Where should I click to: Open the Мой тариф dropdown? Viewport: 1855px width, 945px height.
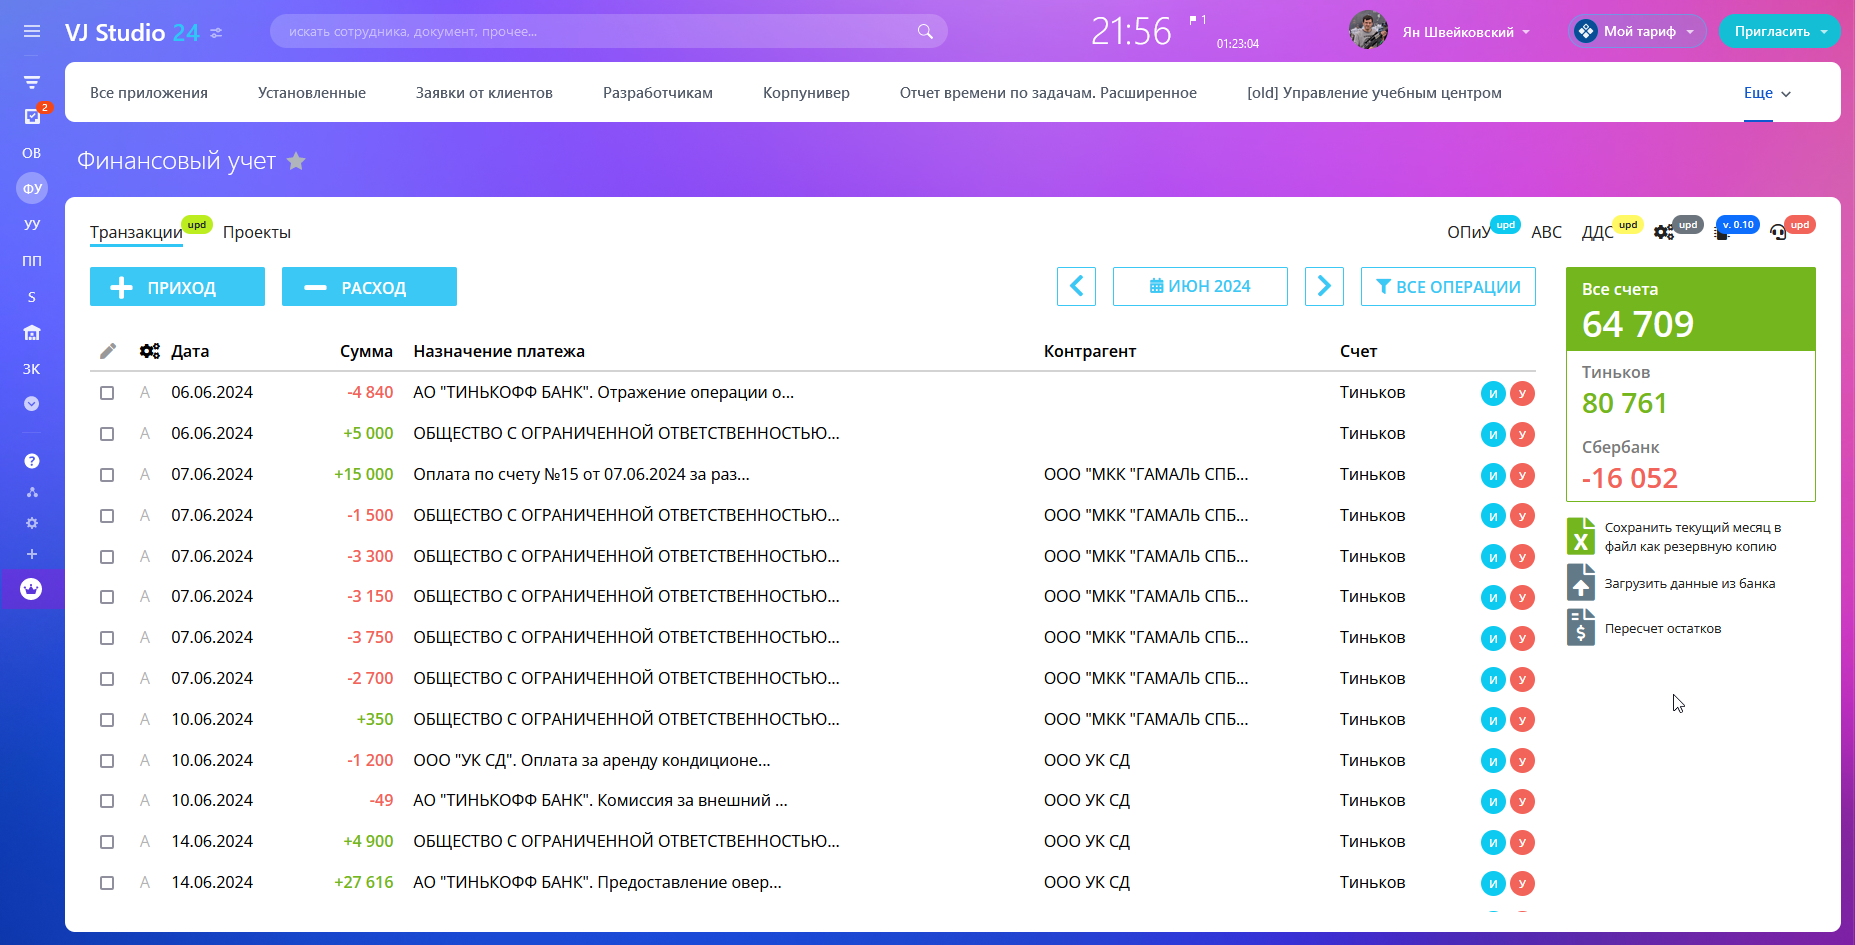(1639, 31)
